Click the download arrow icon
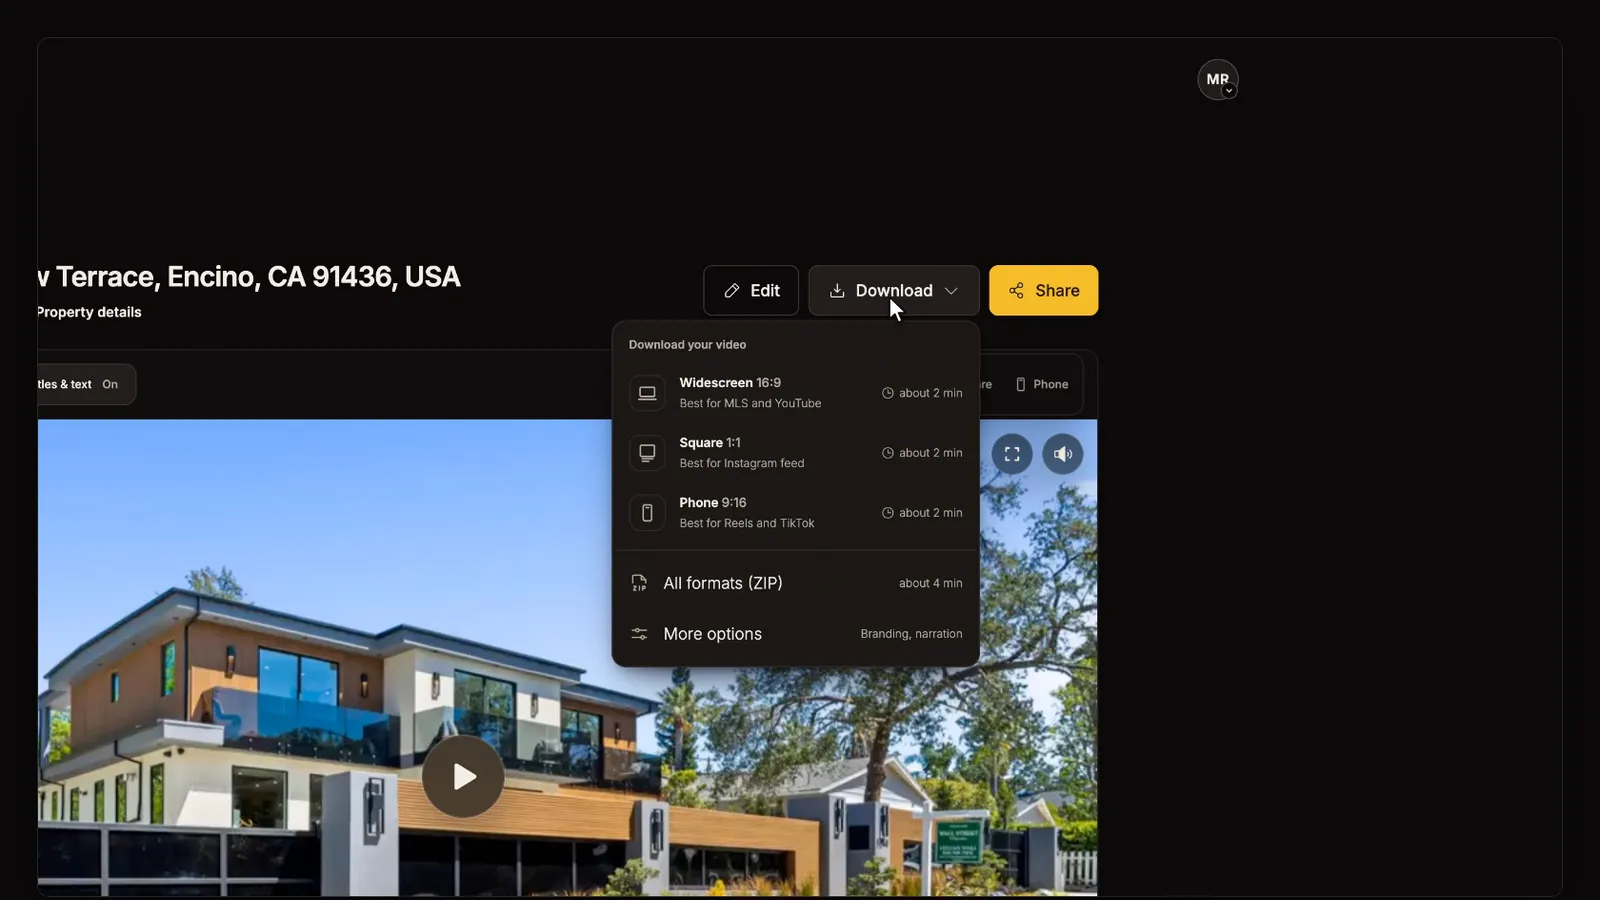The width and height of the screenshot is (1600, 900). 837,291
